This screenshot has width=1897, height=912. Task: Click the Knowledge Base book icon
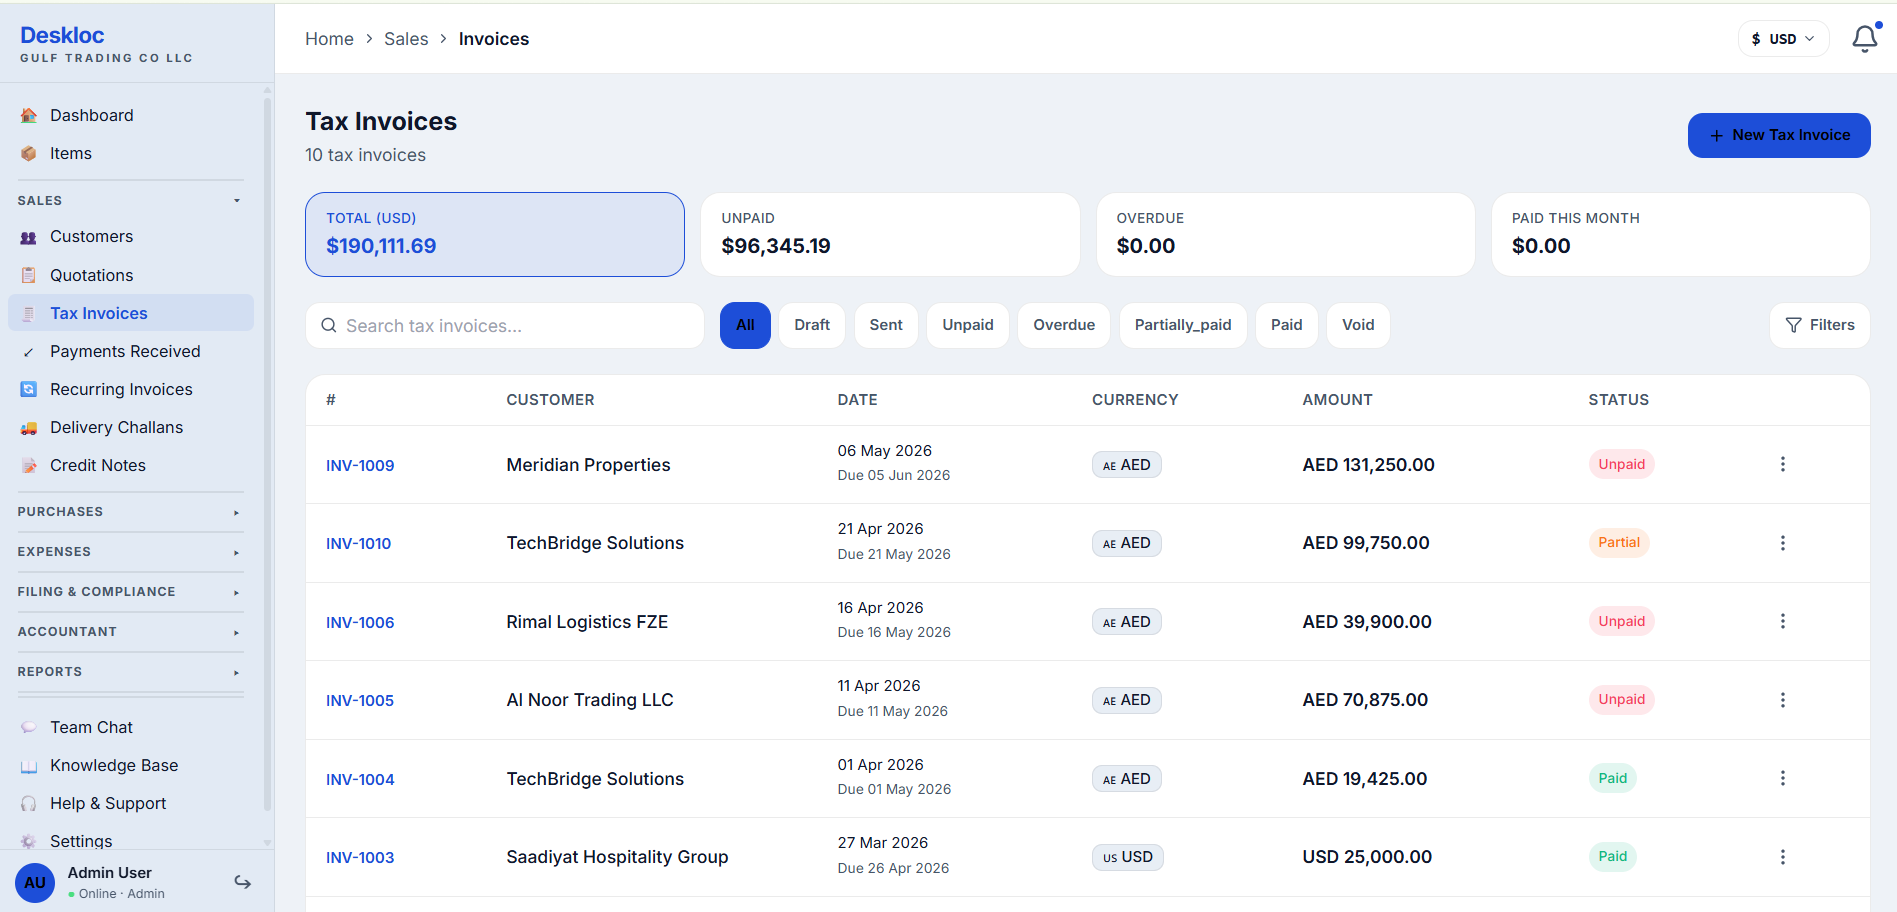29,766
